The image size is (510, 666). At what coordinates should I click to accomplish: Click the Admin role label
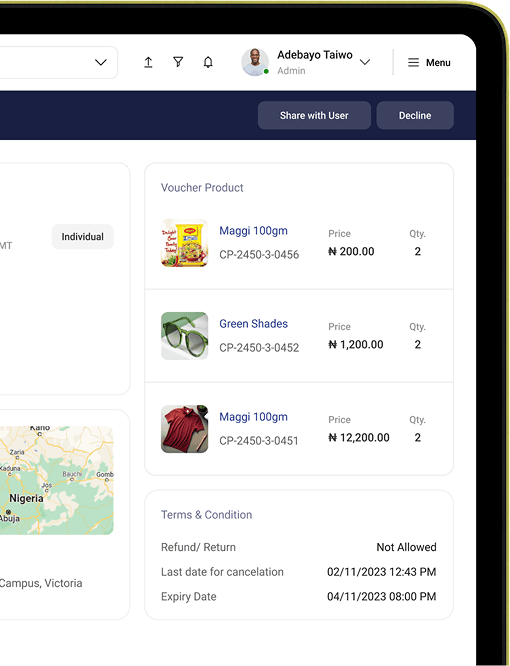[x=291, y=71]
